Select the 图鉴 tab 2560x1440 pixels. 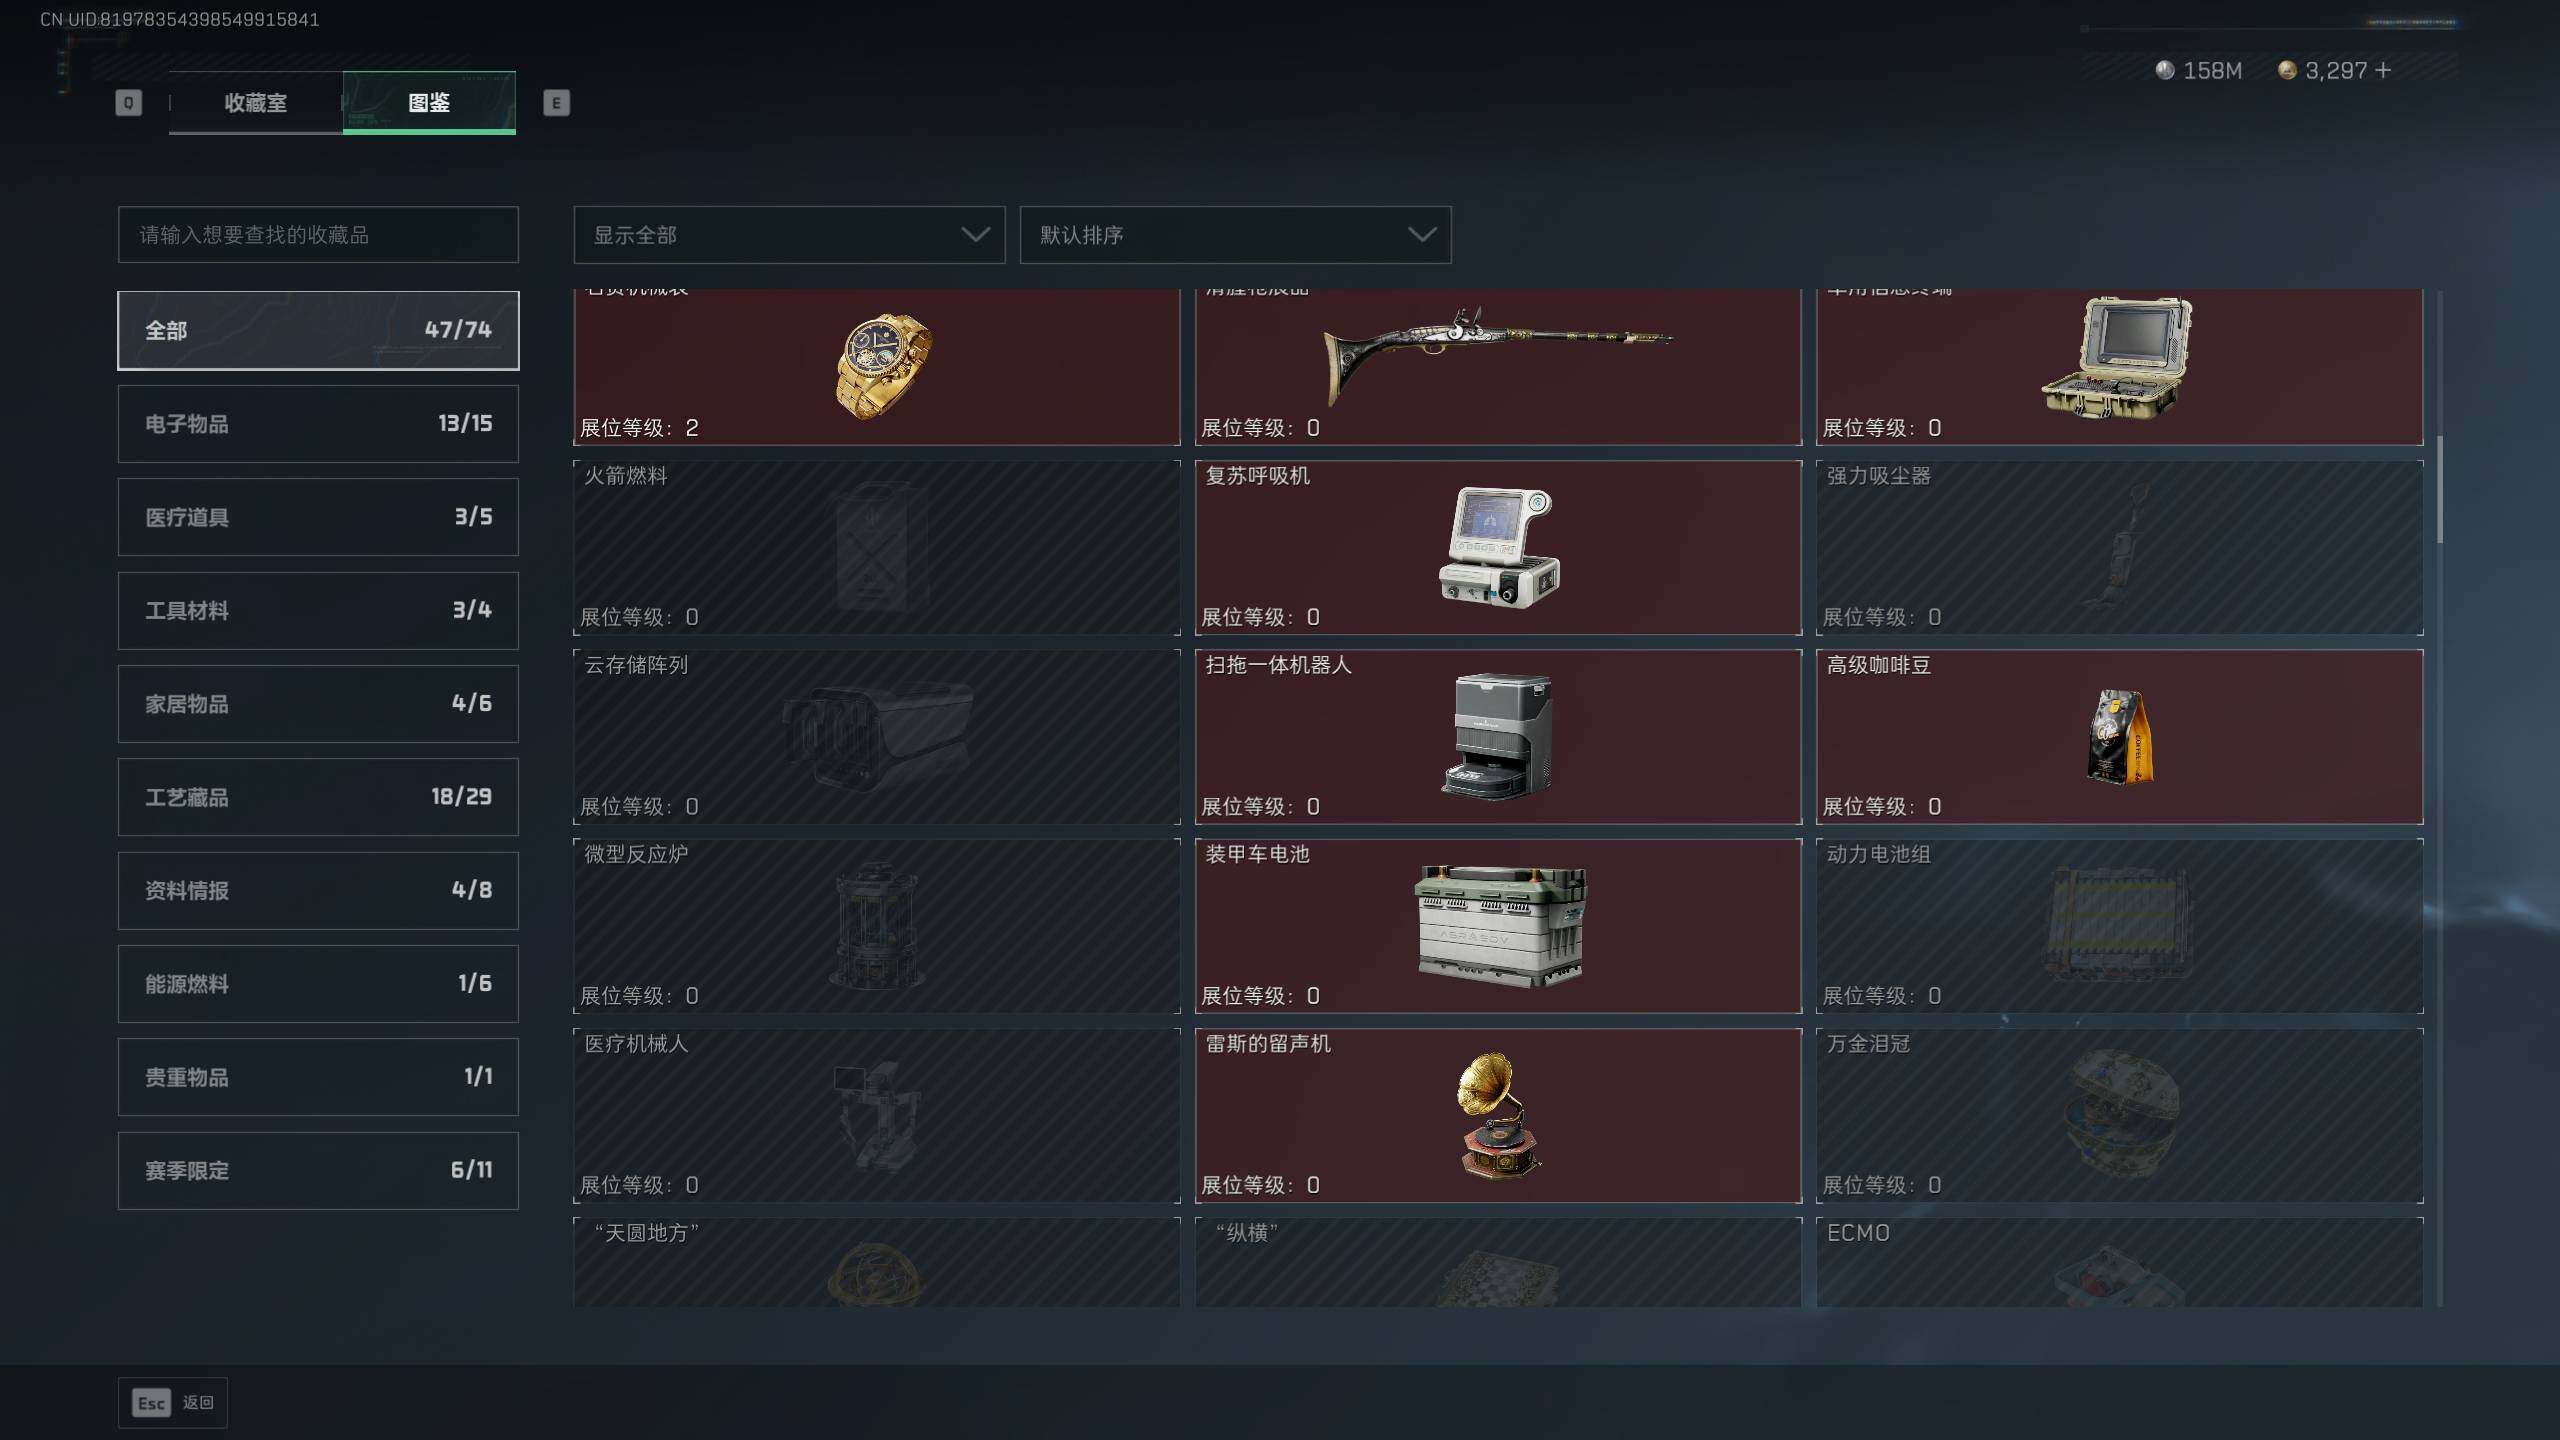pyautogui.click(x=429, y=102)
